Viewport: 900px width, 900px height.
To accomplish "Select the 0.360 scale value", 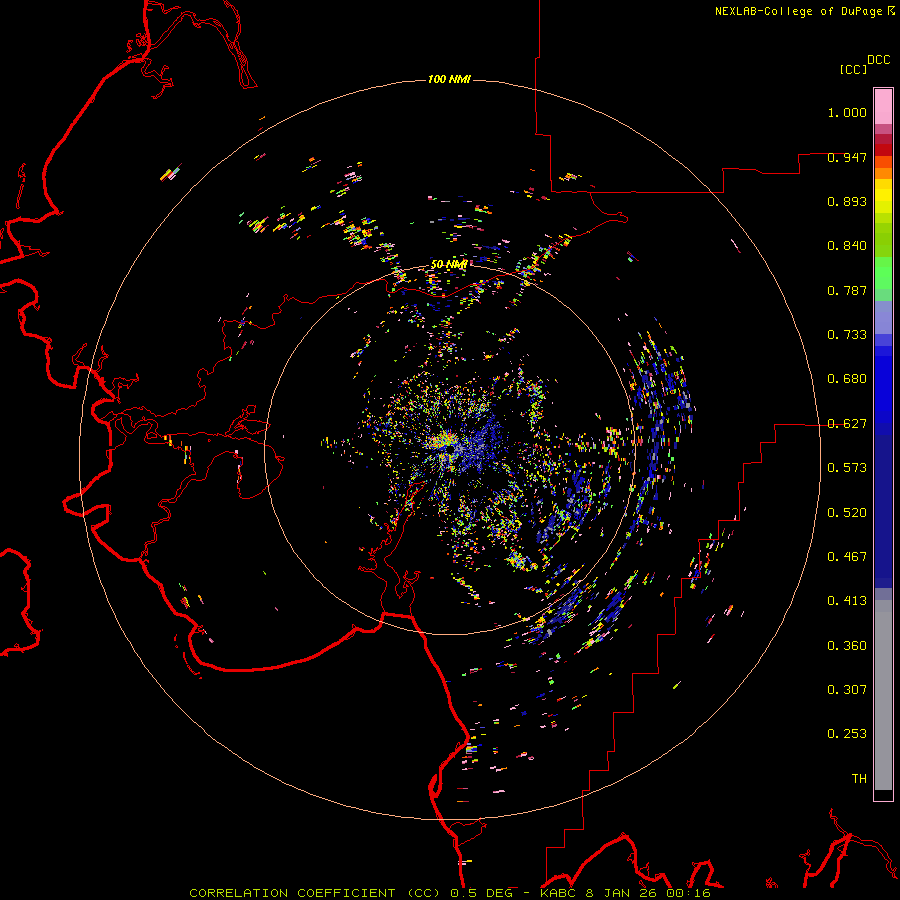I will point(847,646).
